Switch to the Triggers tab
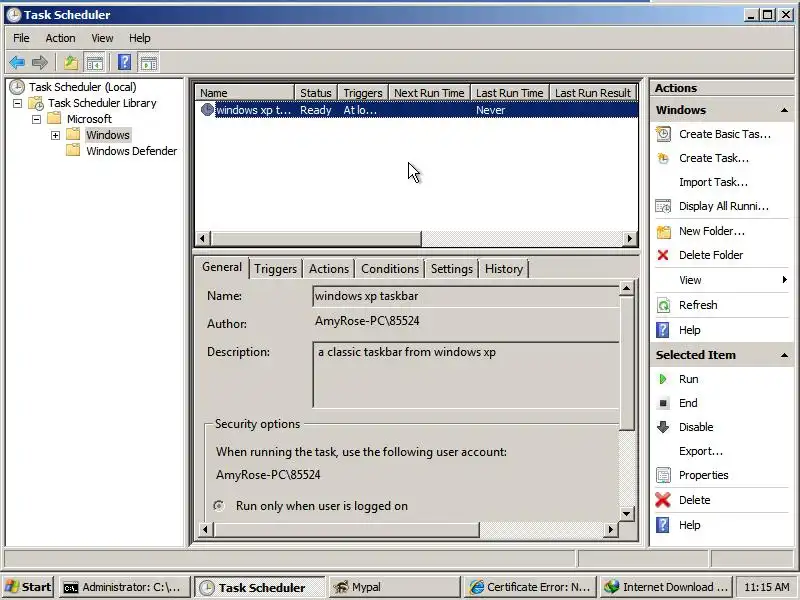This screenshot has width=800, height=600. pos(276,269)
